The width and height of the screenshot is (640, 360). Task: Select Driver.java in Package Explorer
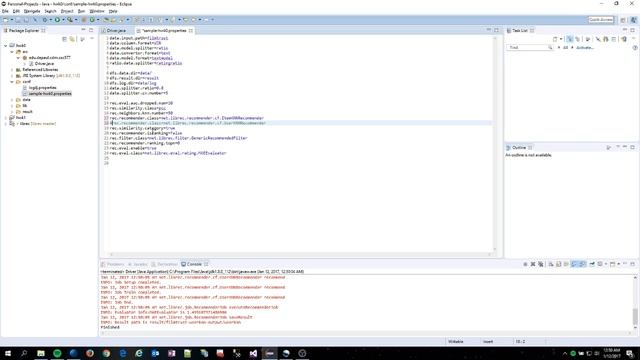pyautogui.click(x=44, y=64)
